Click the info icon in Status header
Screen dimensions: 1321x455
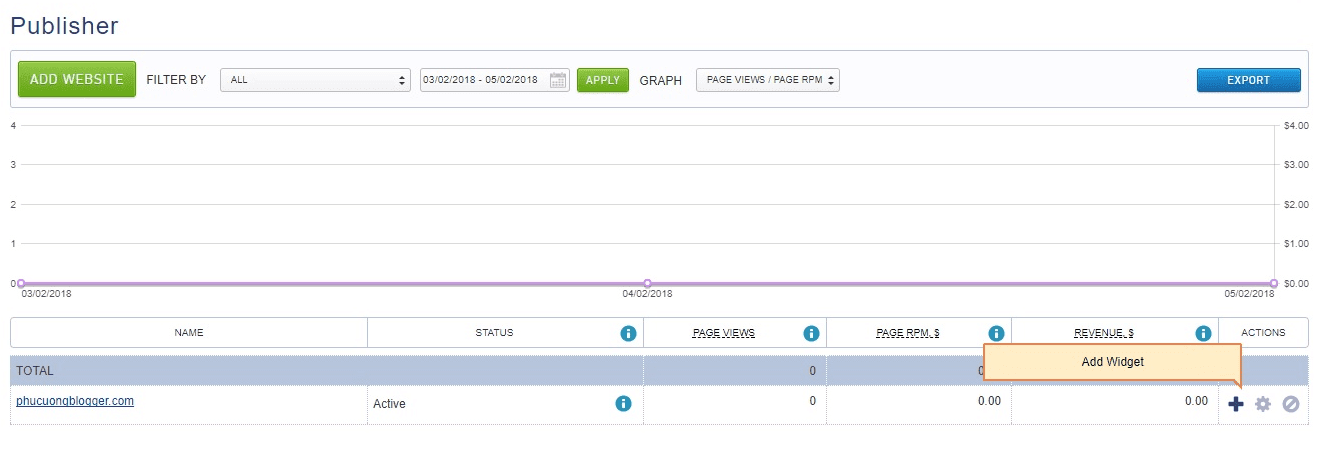628,333
